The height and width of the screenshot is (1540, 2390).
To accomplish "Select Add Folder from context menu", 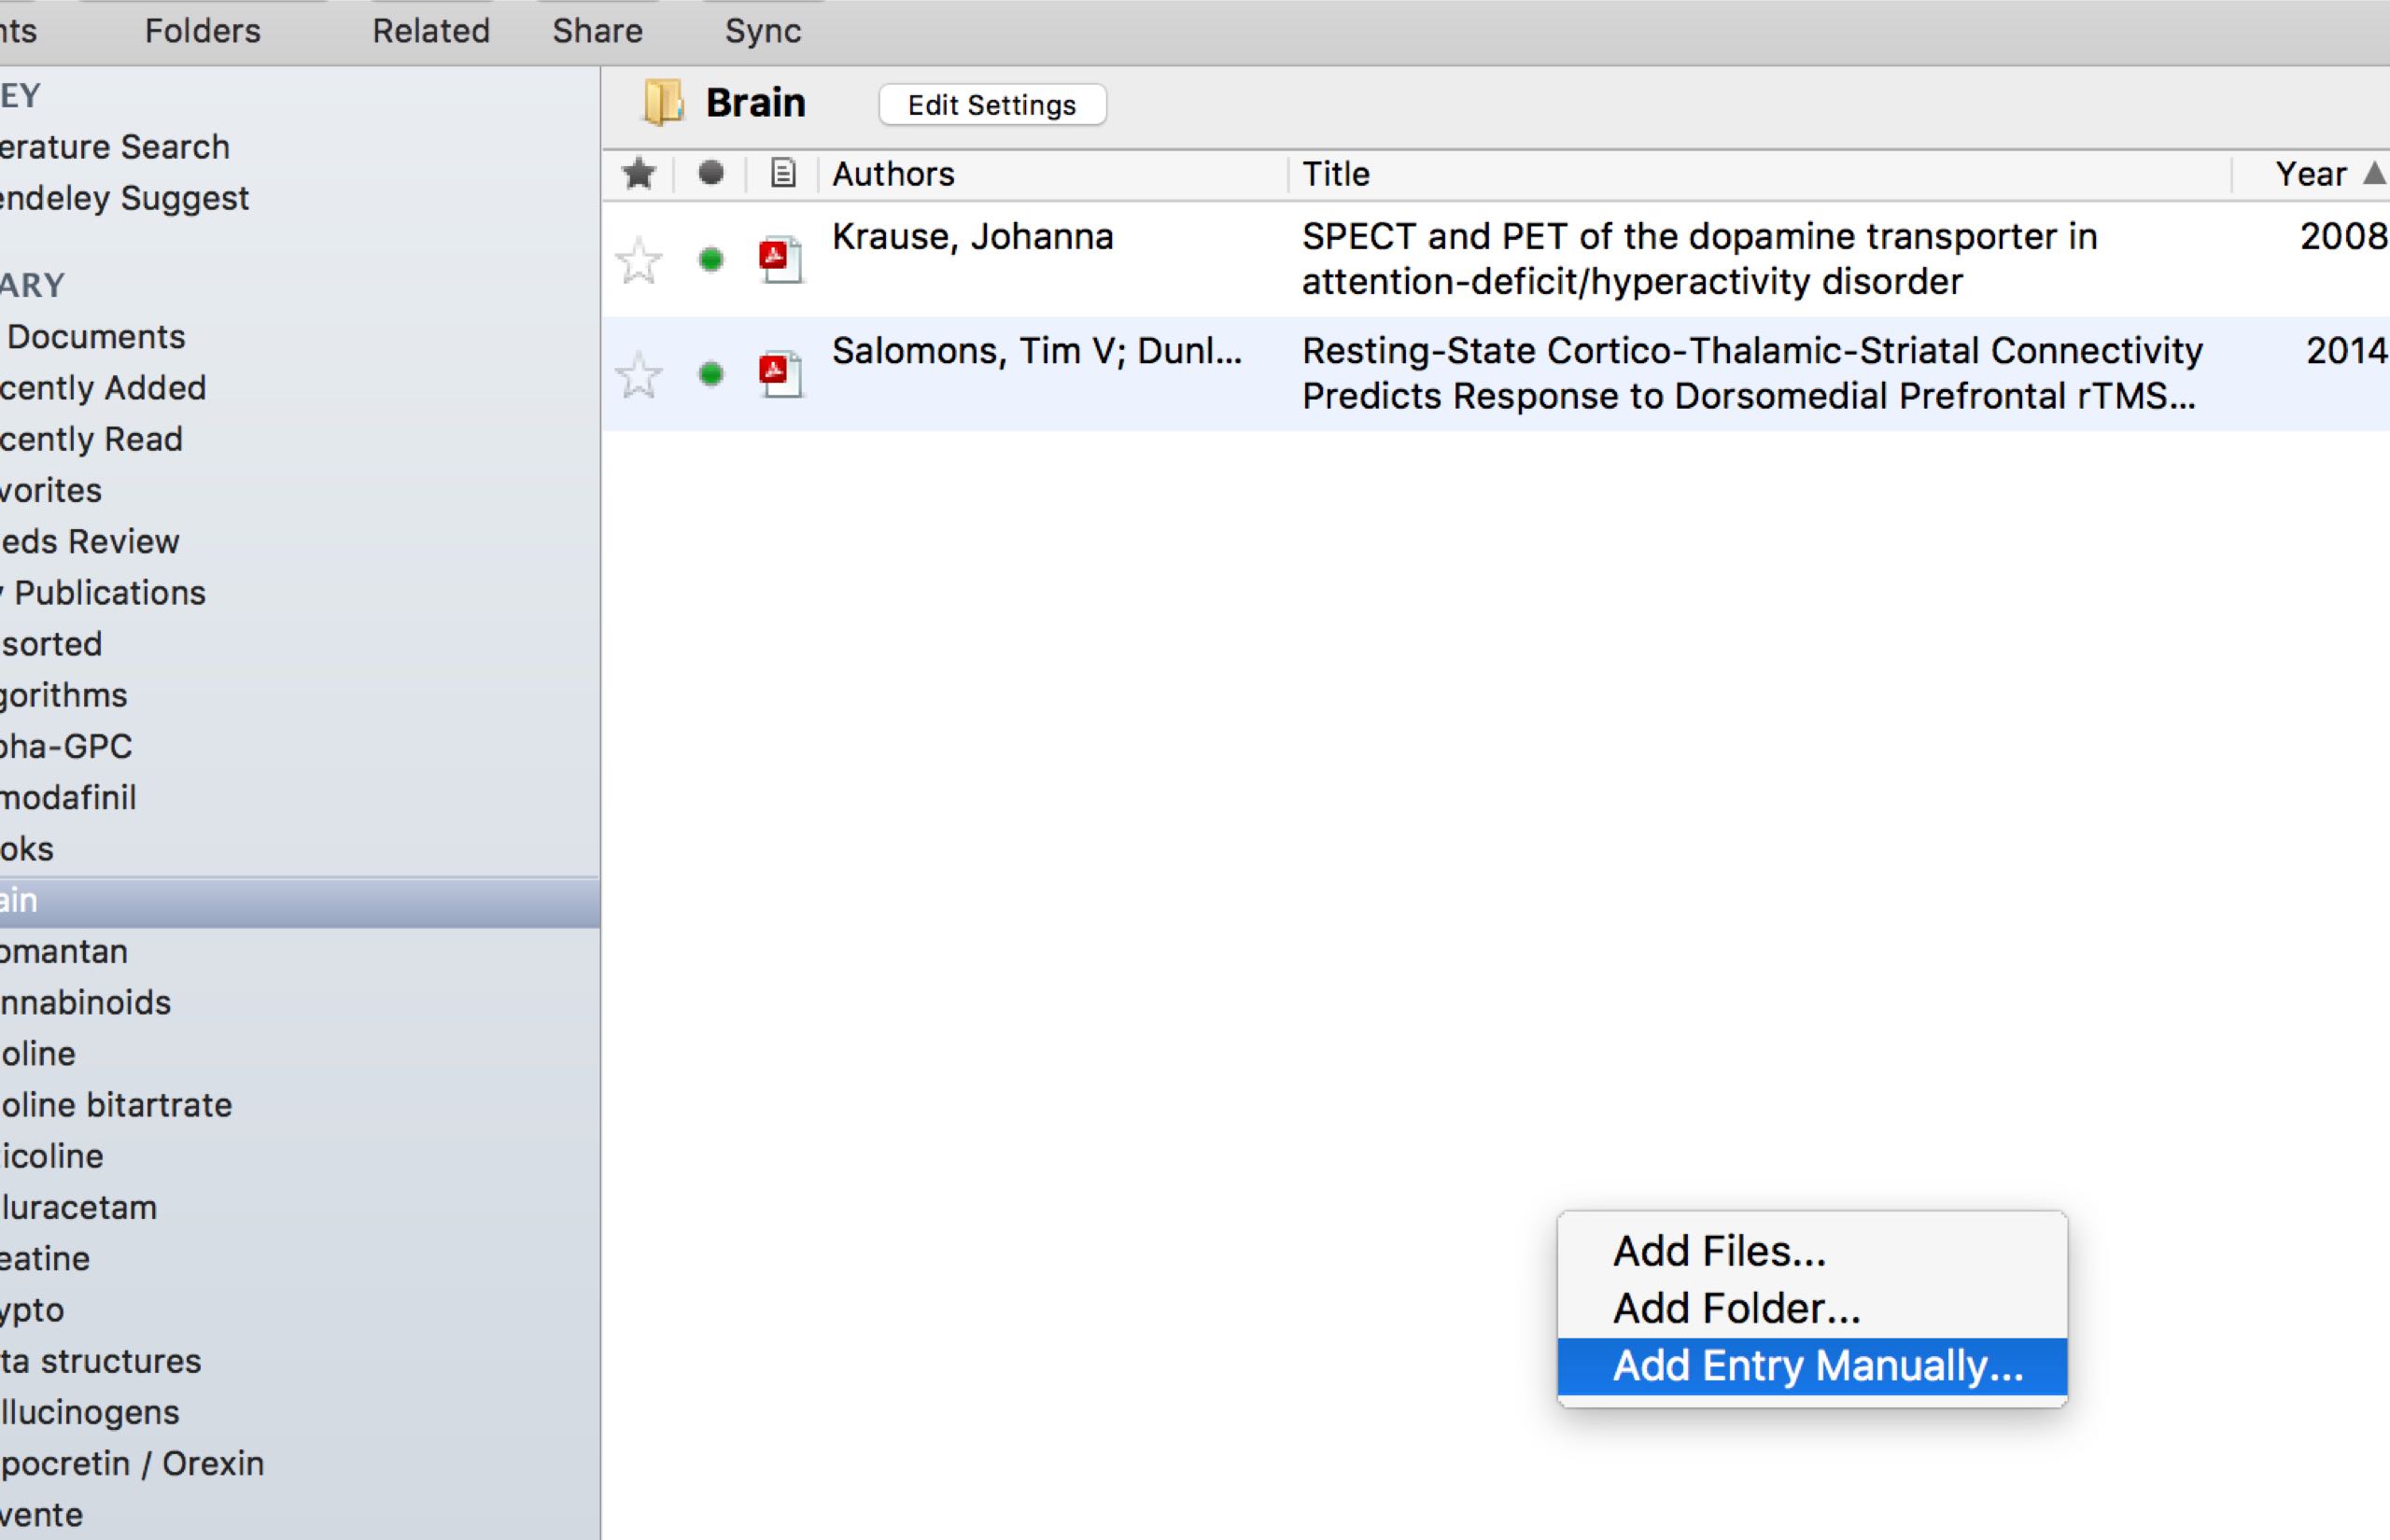I will 1736,1309.
